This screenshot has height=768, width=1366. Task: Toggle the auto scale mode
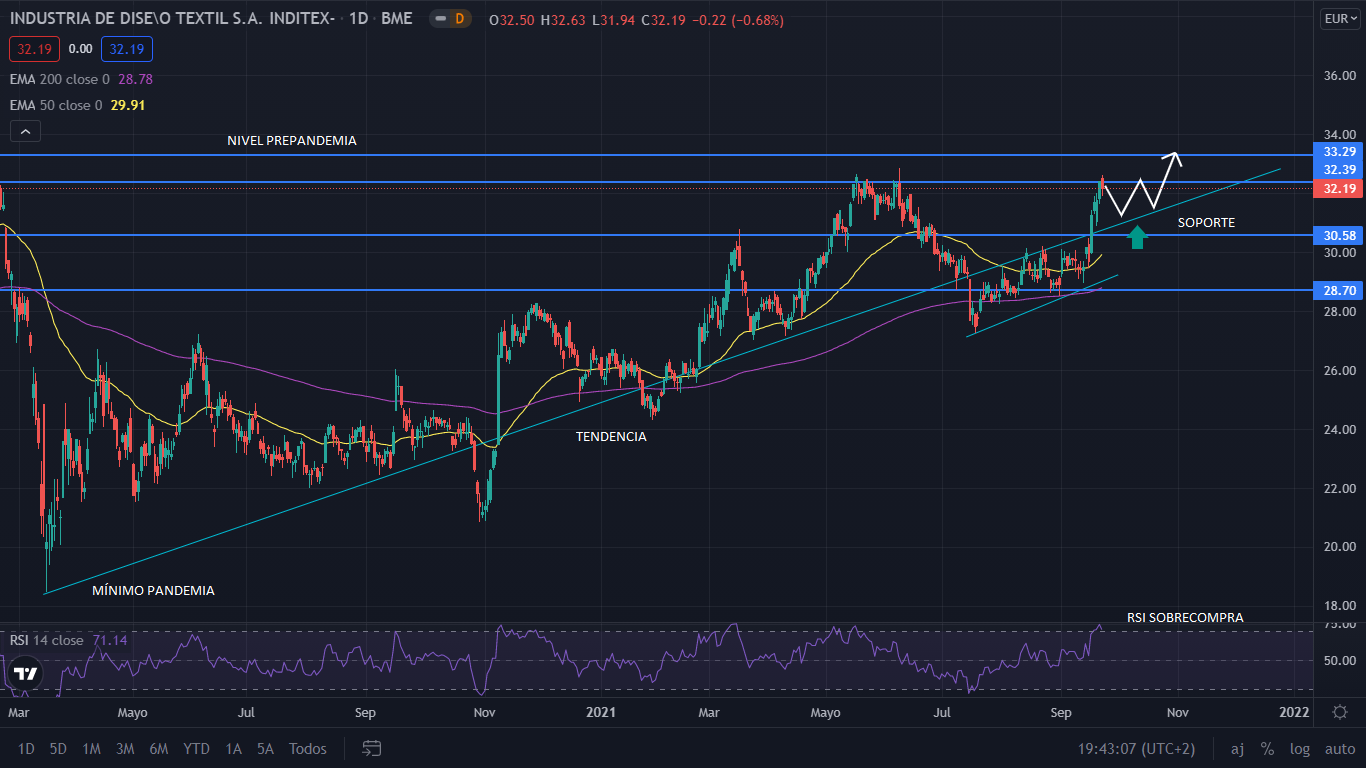(1339, 749)
